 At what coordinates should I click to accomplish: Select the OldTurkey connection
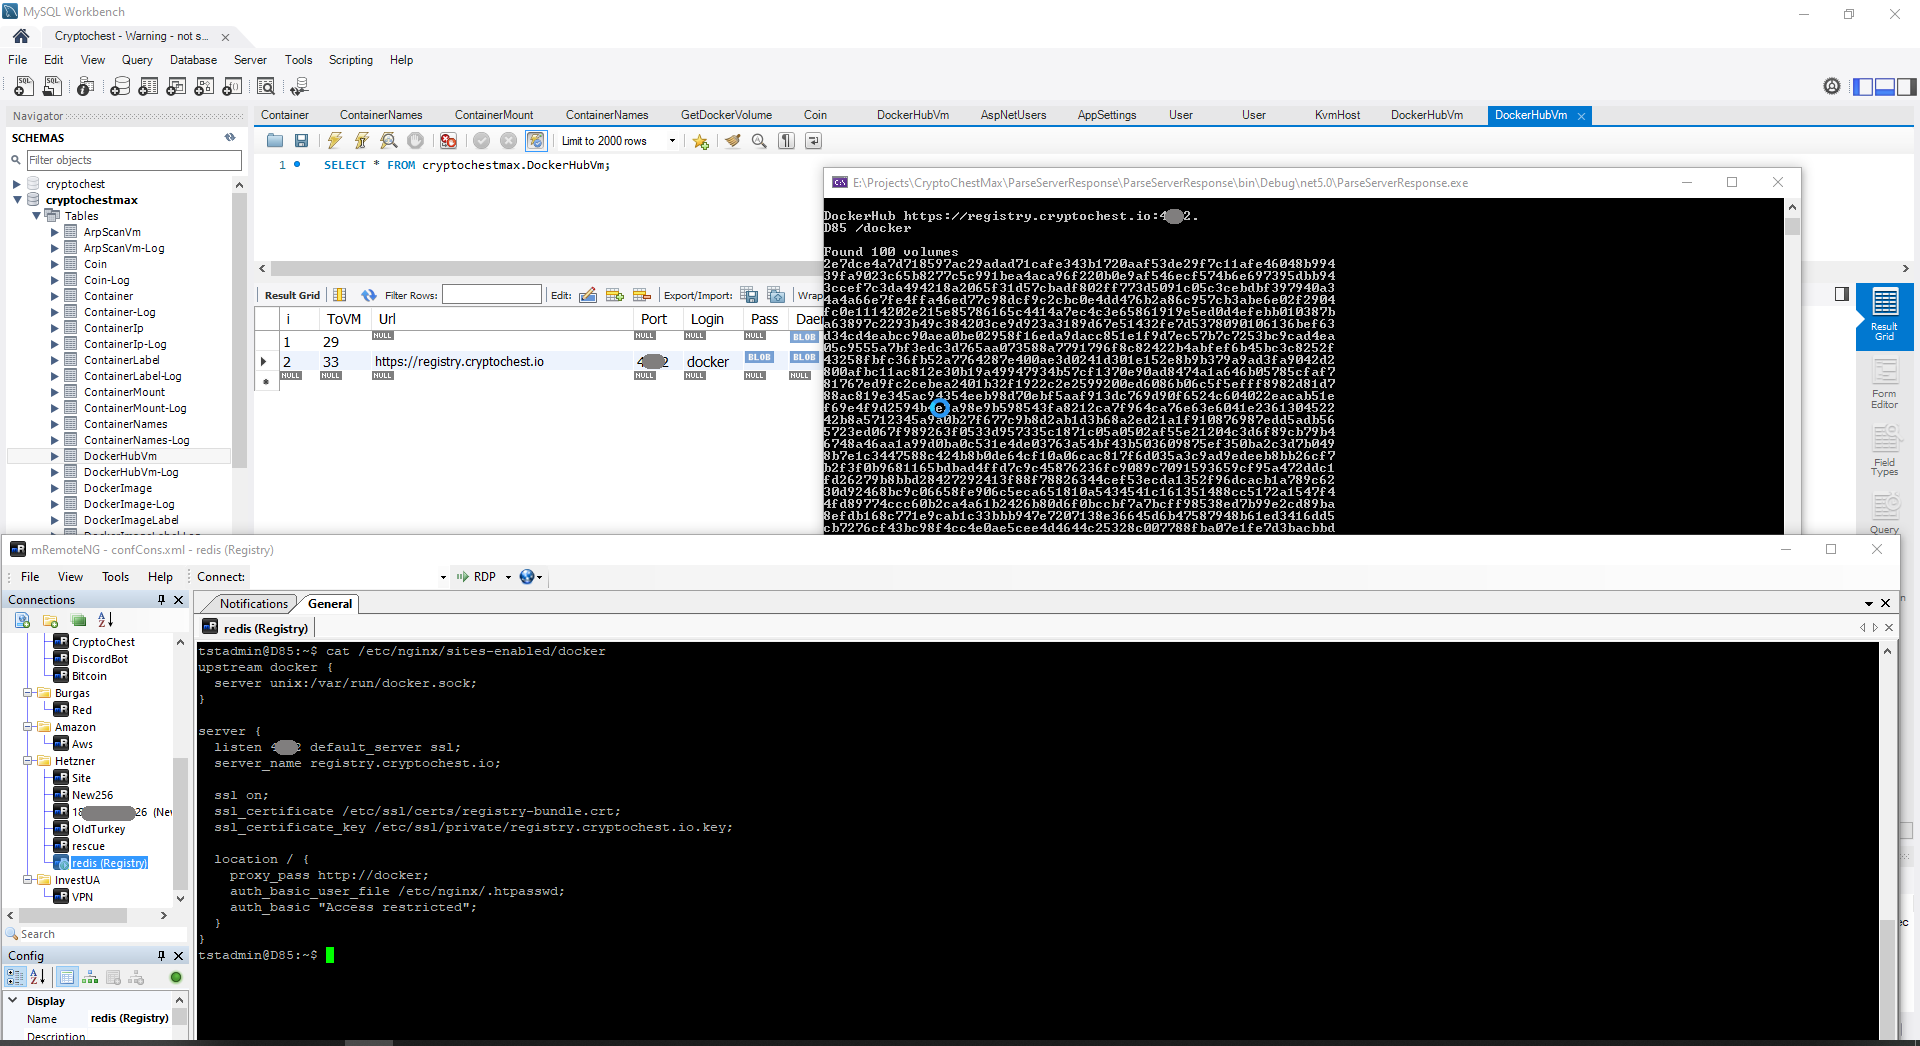click(x=98, y=829)
